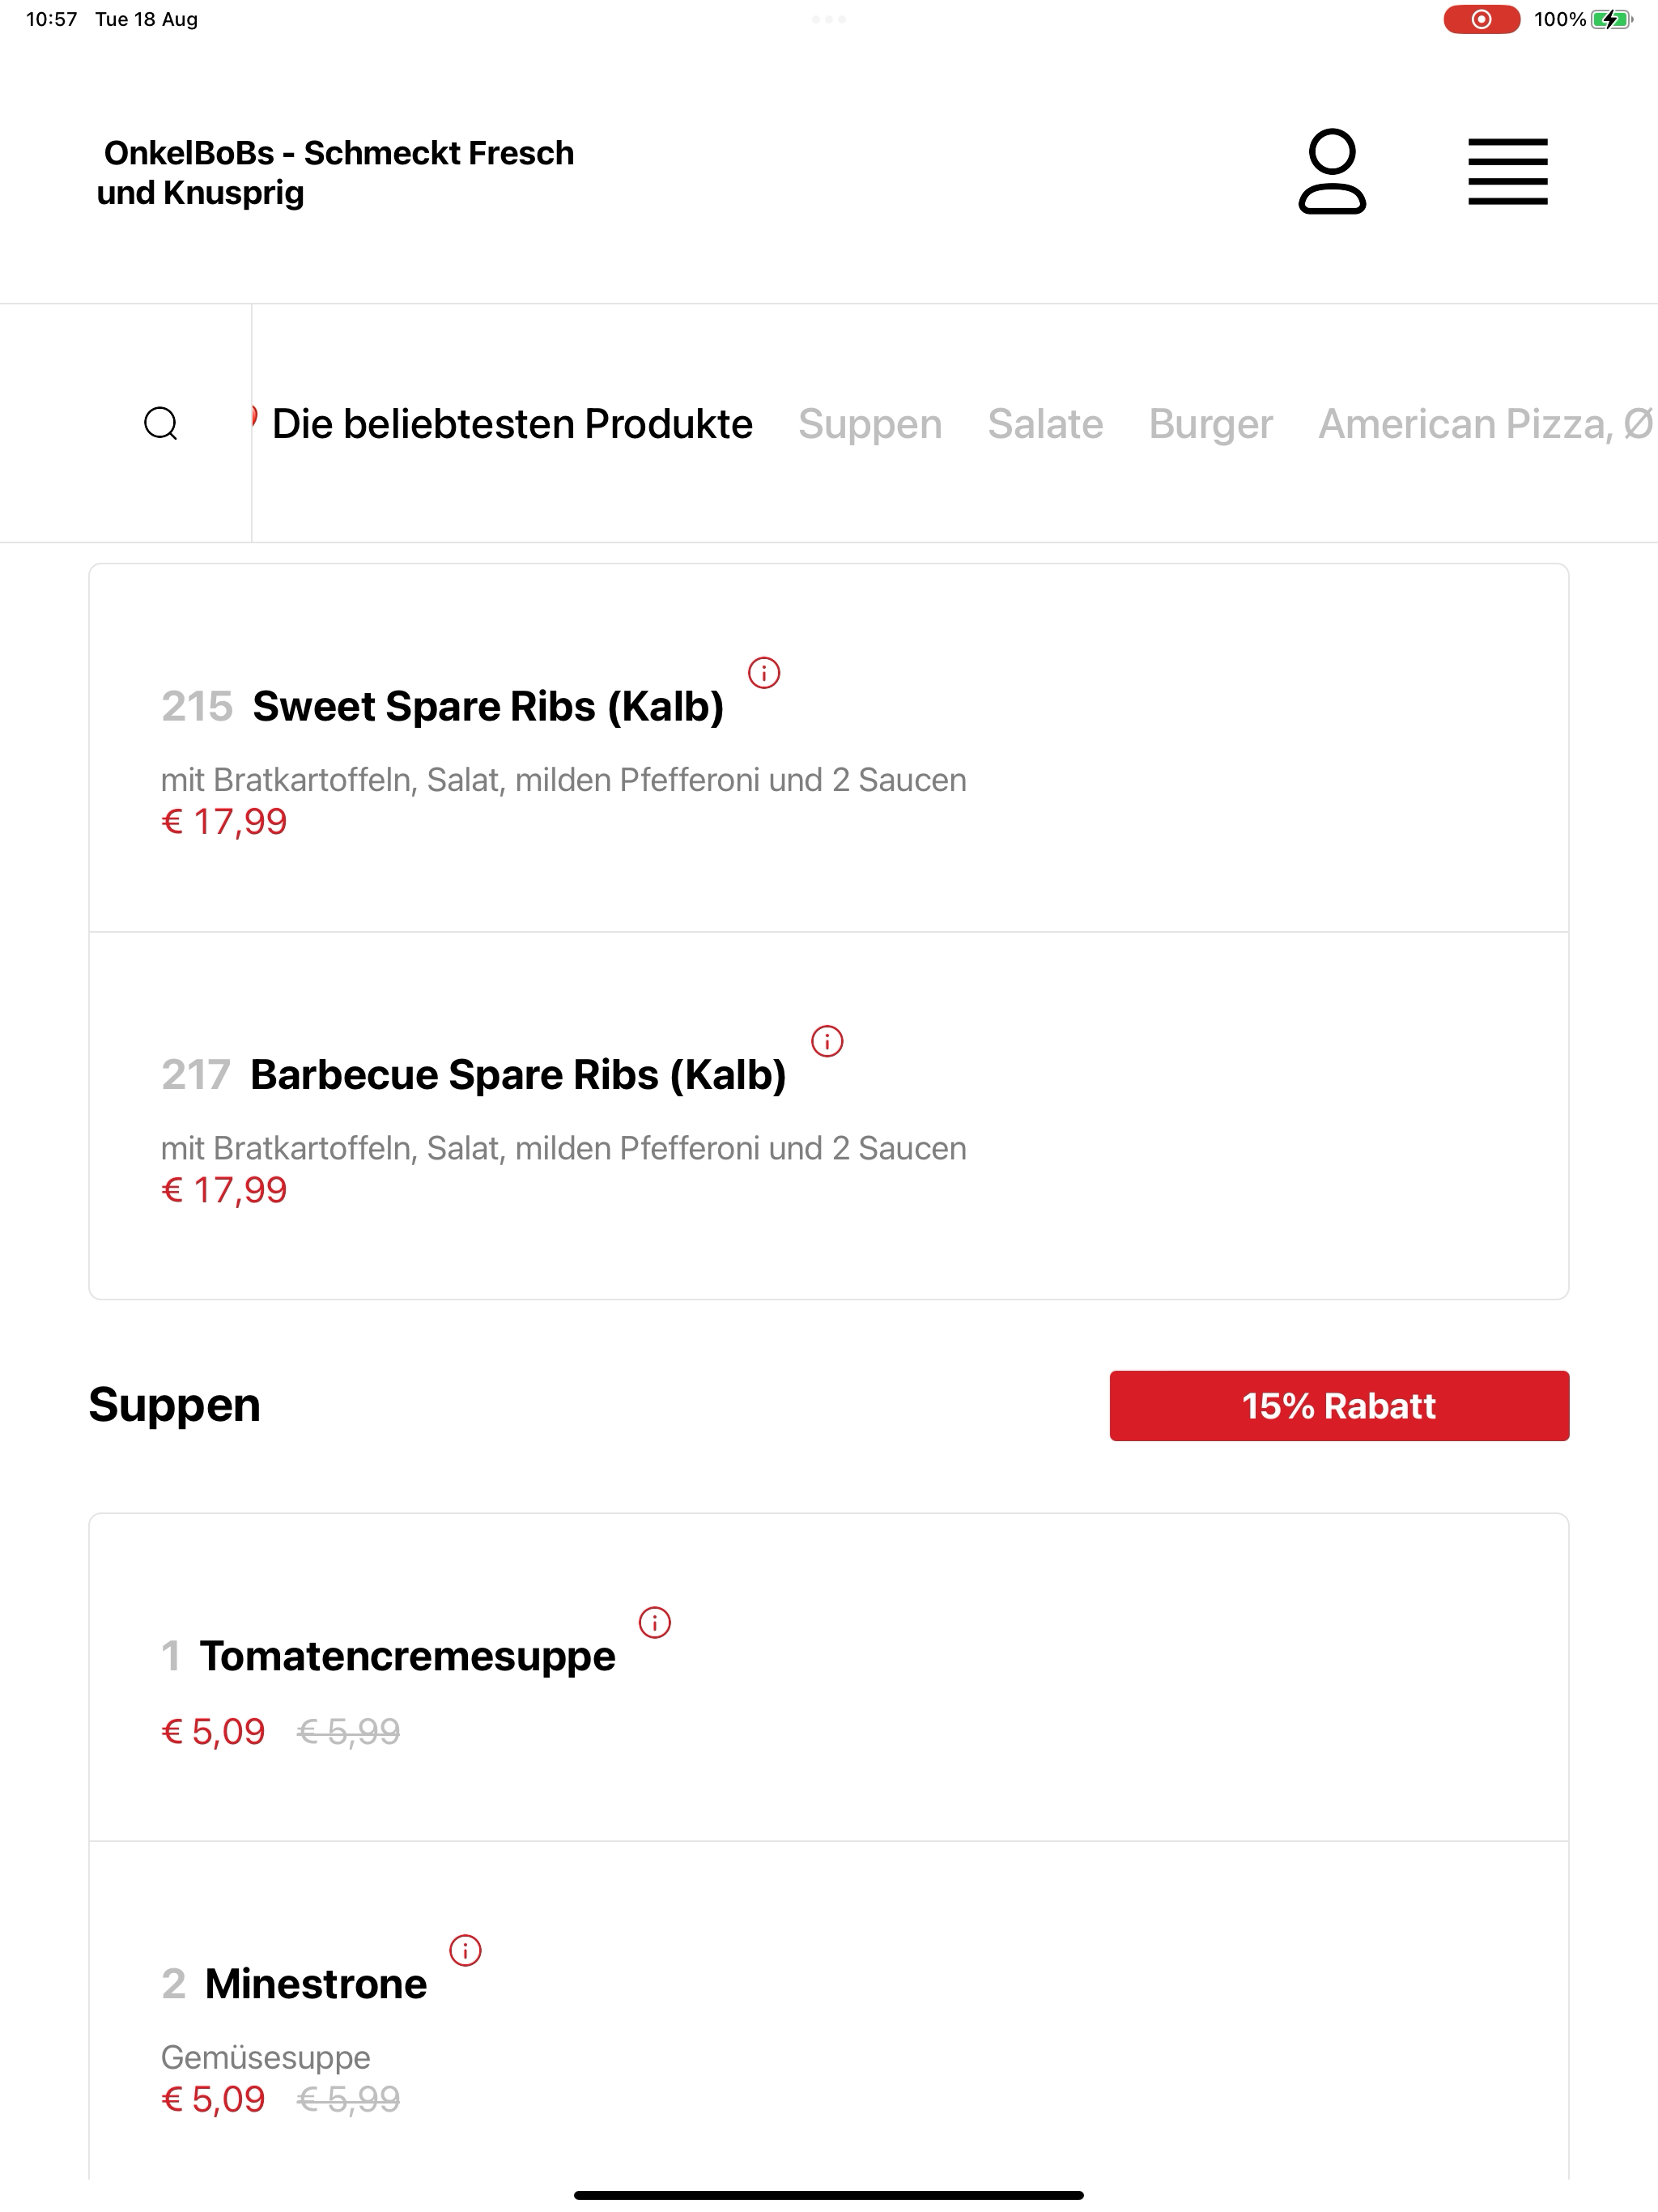Add Barbecue Spare Ribs (Kalb) item
1658x2212 pixels.
(x=828, y=1116)
